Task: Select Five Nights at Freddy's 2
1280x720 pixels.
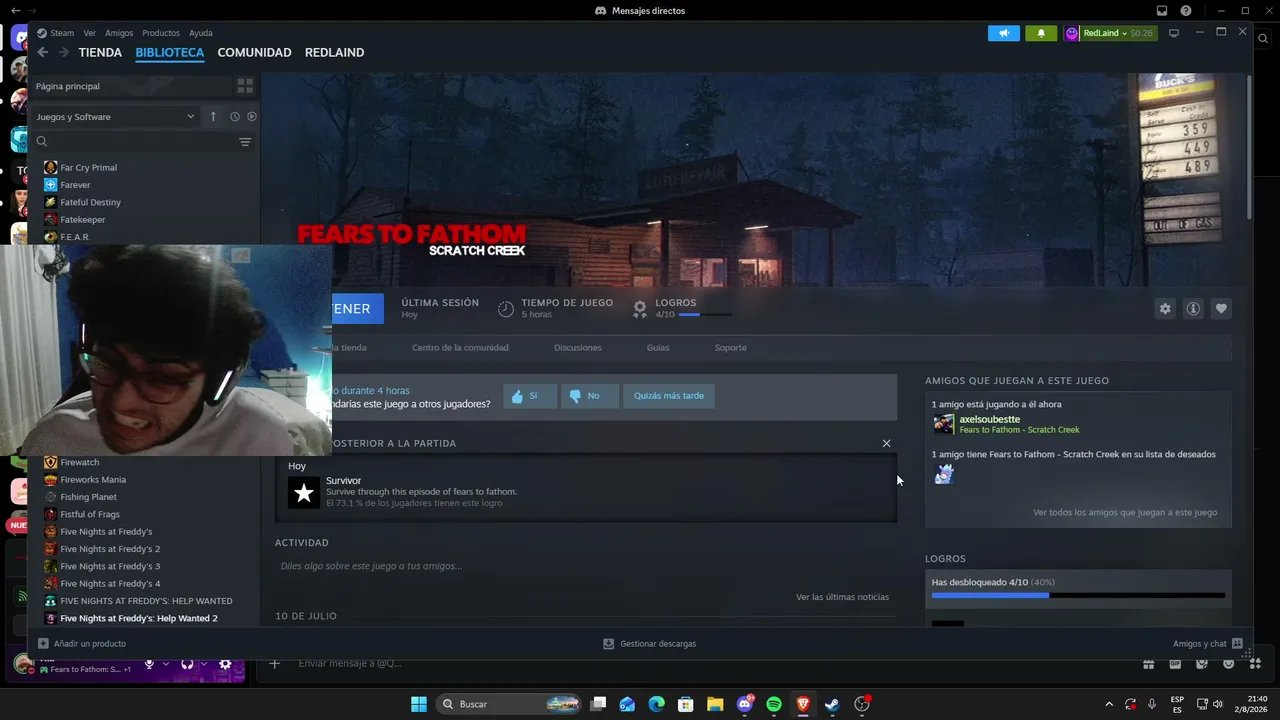Action: [110, 549]
